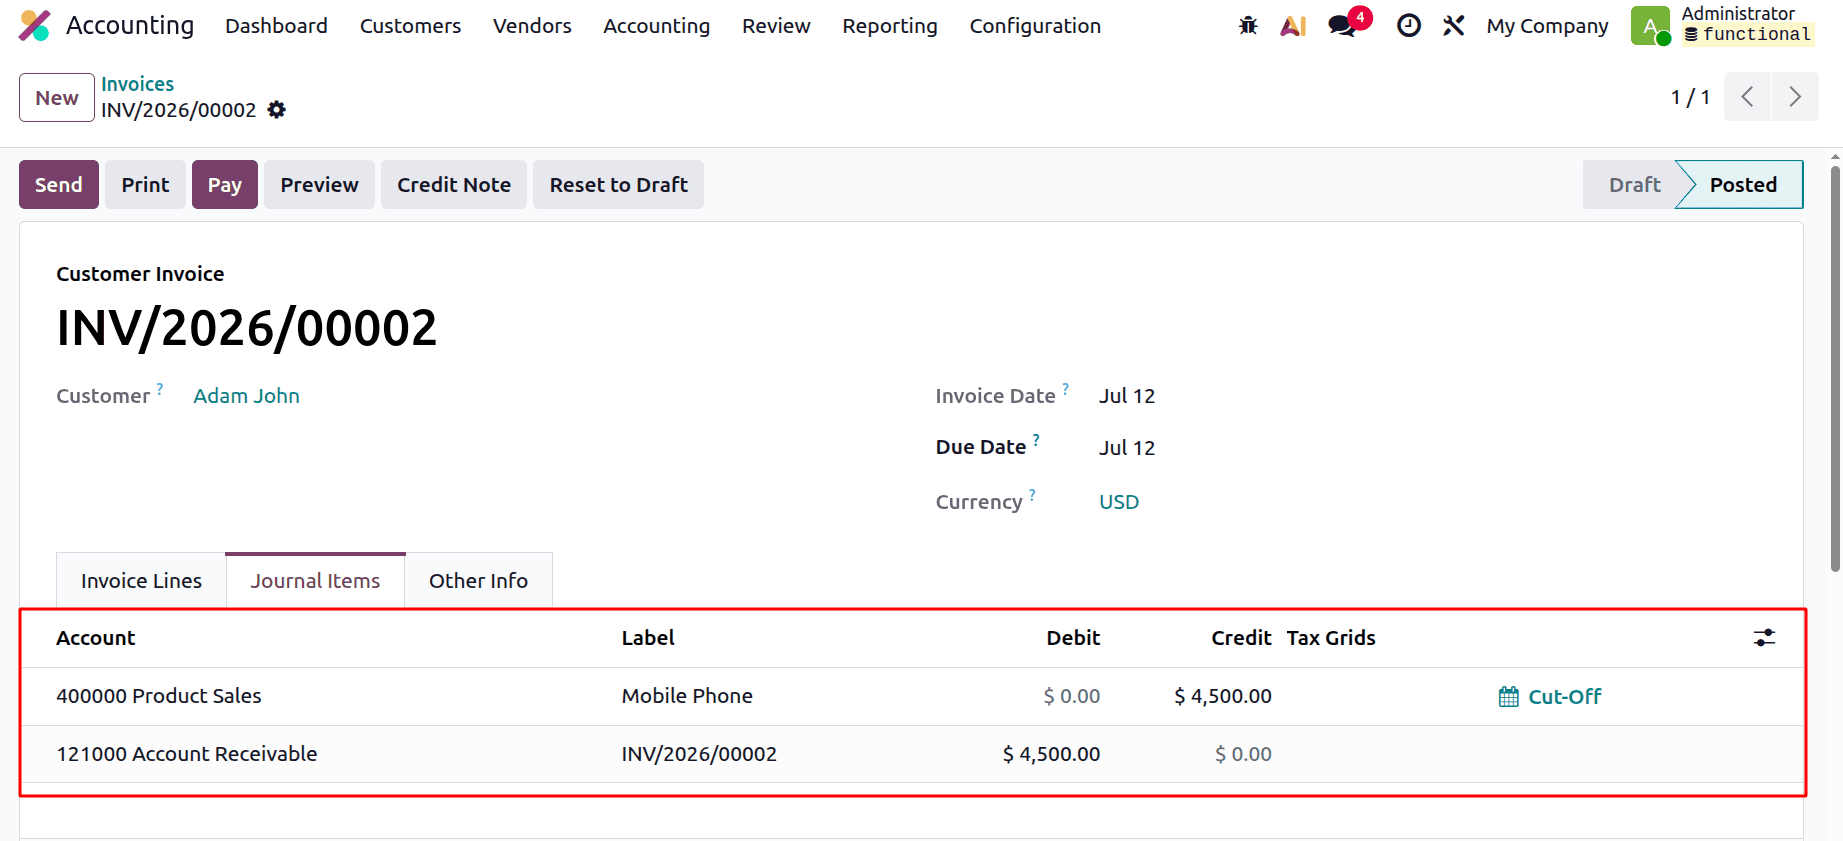Click the Send button
The height and width of the screenshot is (841, 1843).
tap(59, 185)
